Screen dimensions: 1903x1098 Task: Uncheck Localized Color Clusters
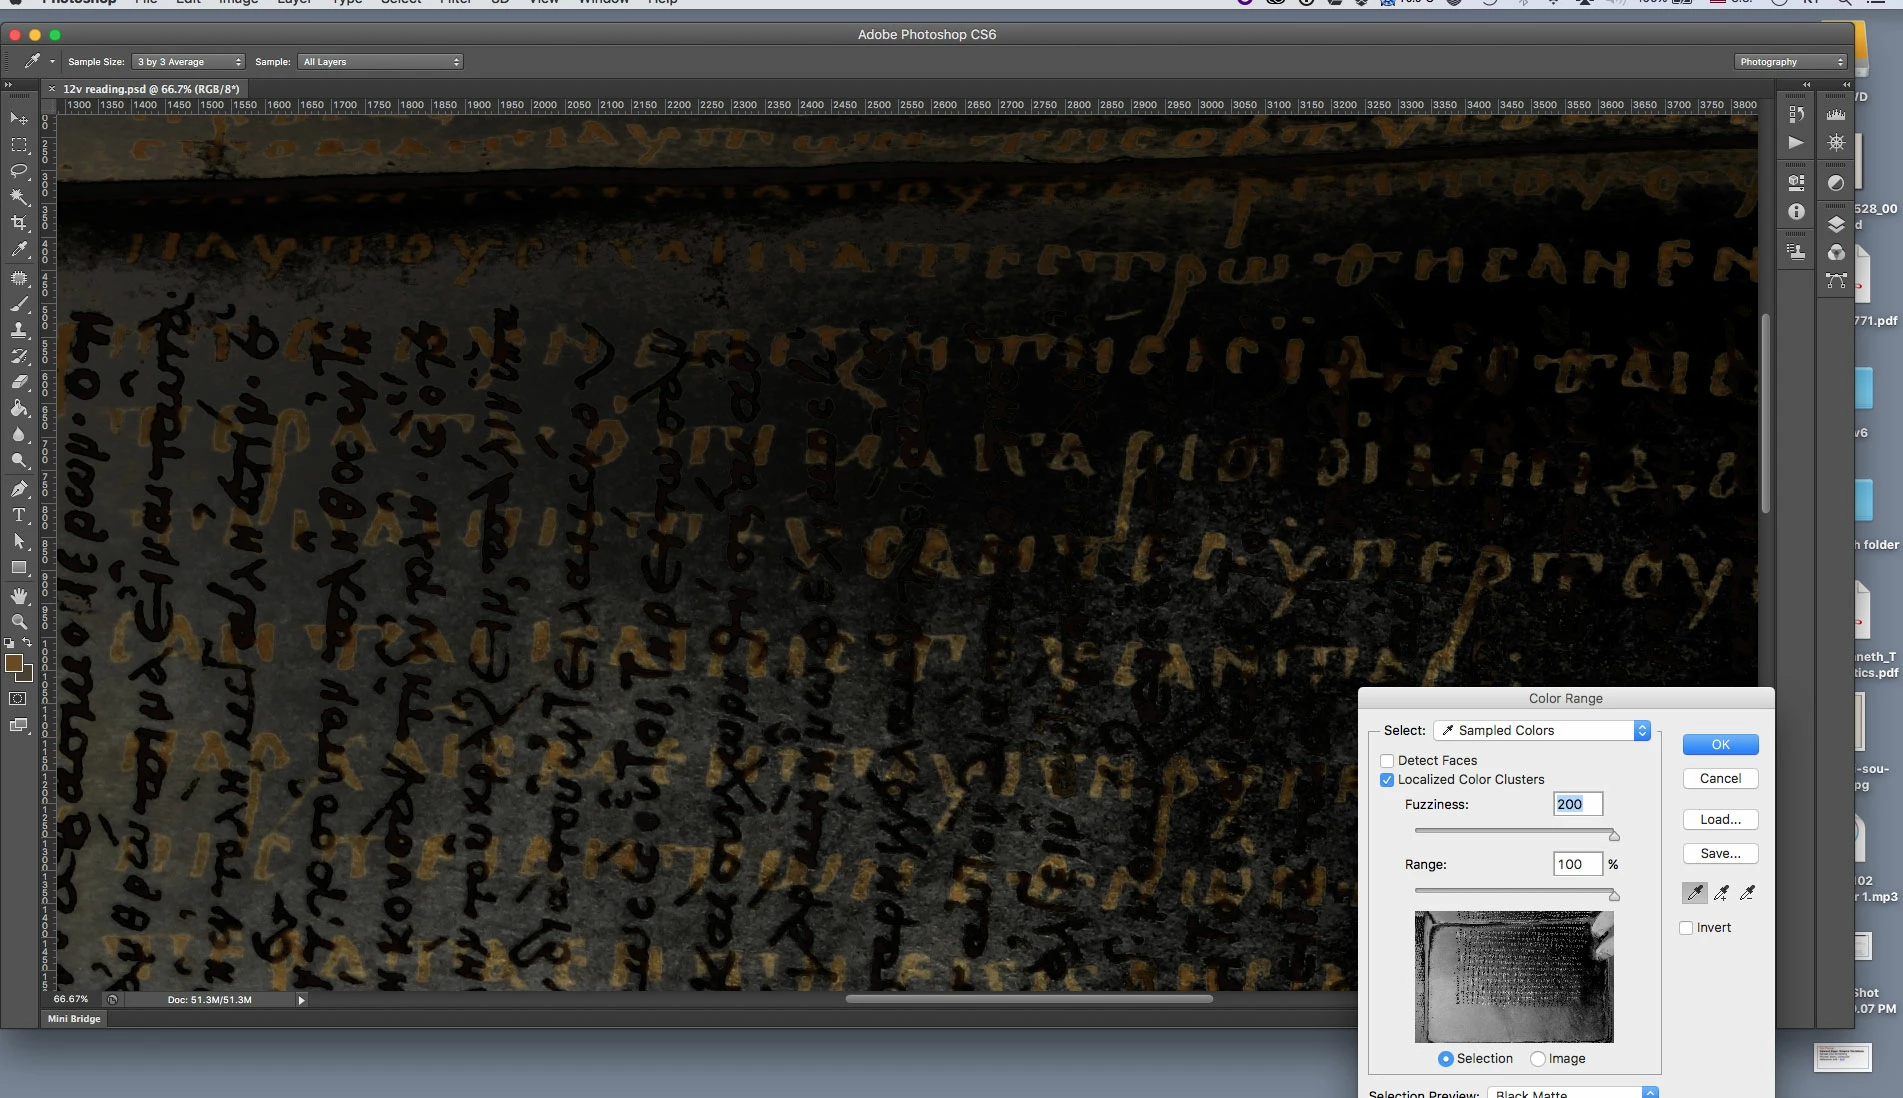click(1387, 780)
